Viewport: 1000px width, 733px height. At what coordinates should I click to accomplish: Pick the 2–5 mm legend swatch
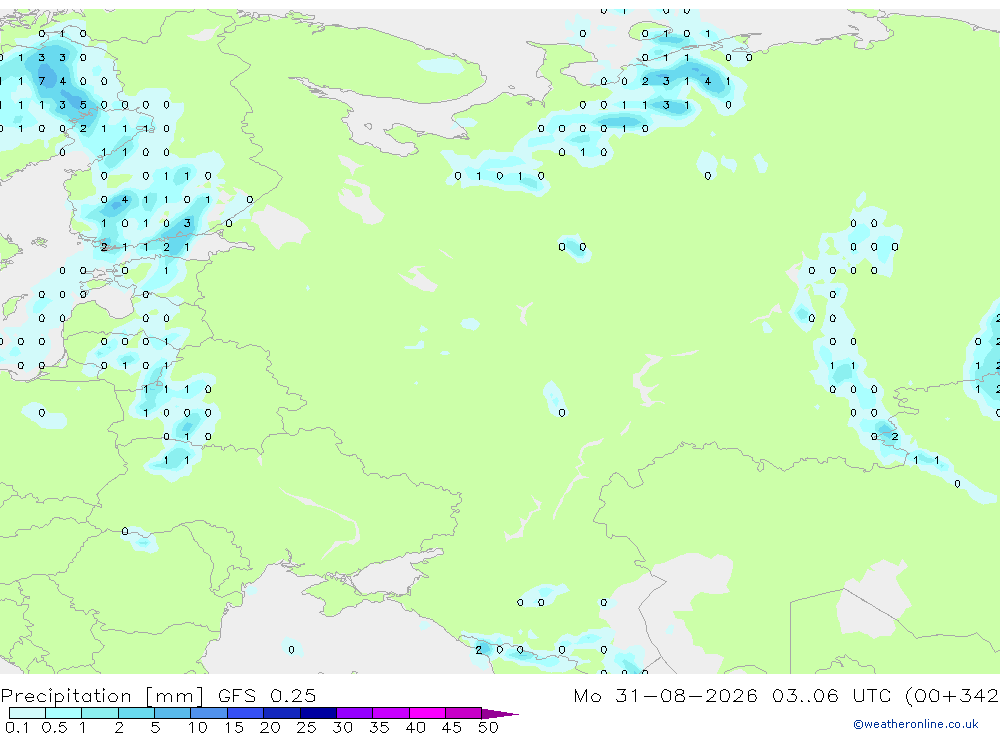pyautogui.click(x=136, y=713)
